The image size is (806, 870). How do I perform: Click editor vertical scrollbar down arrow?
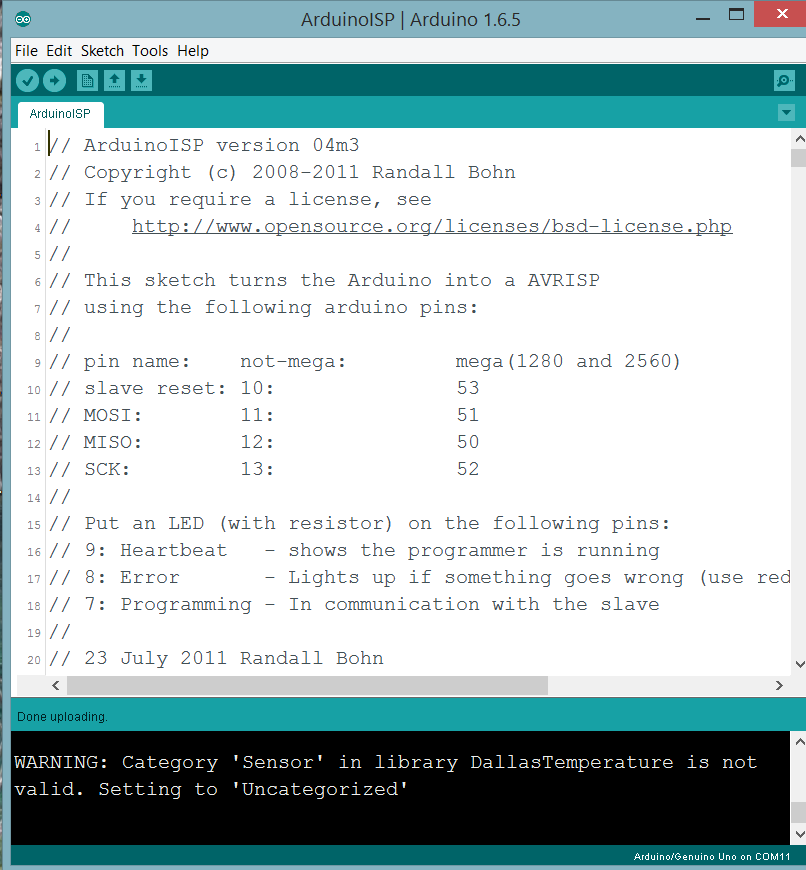point(799,664)
